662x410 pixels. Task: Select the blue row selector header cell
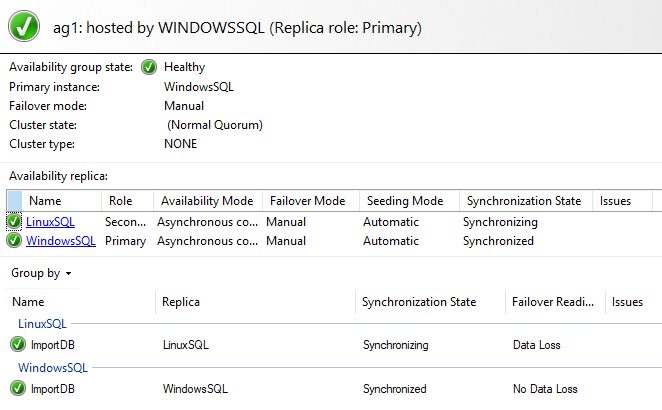coord(14,201)
